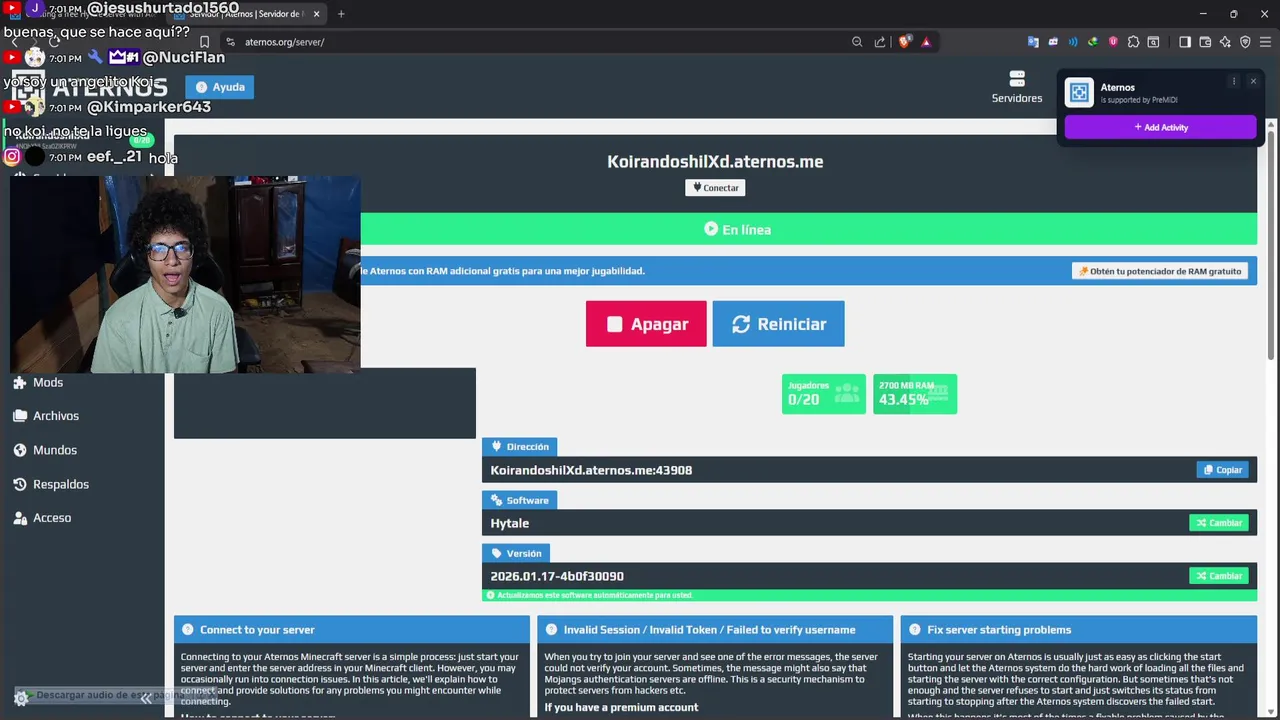Click the Respaldos history icon in sidebar
The height and width of the screenshot is (720, 1280).
[x=20, y=484]
